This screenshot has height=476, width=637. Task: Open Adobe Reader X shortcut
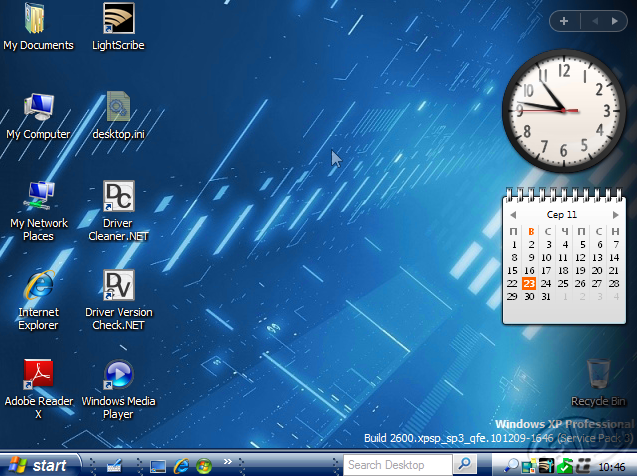39,389
